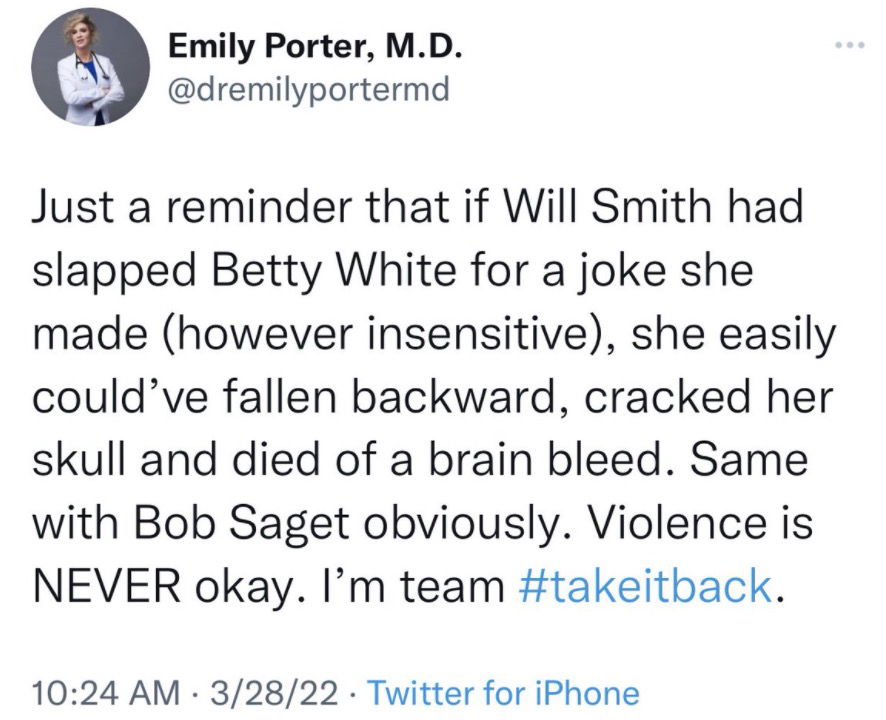Click the phrase "(however insensitive)"
This screenshot has height=720, width=886.
click(x=383, y=334)
